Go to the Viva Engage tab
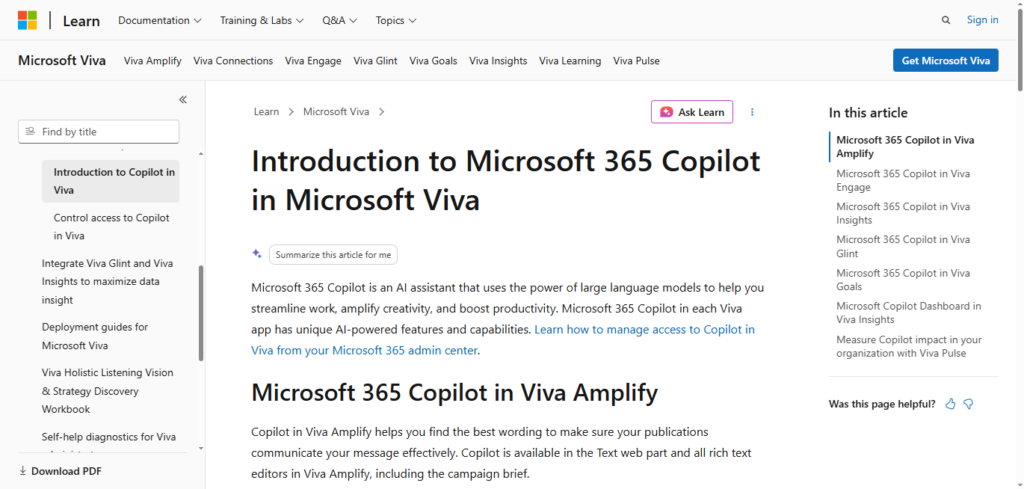Image resolution: width=1024 pixels, height=489 pixels. 313,61
